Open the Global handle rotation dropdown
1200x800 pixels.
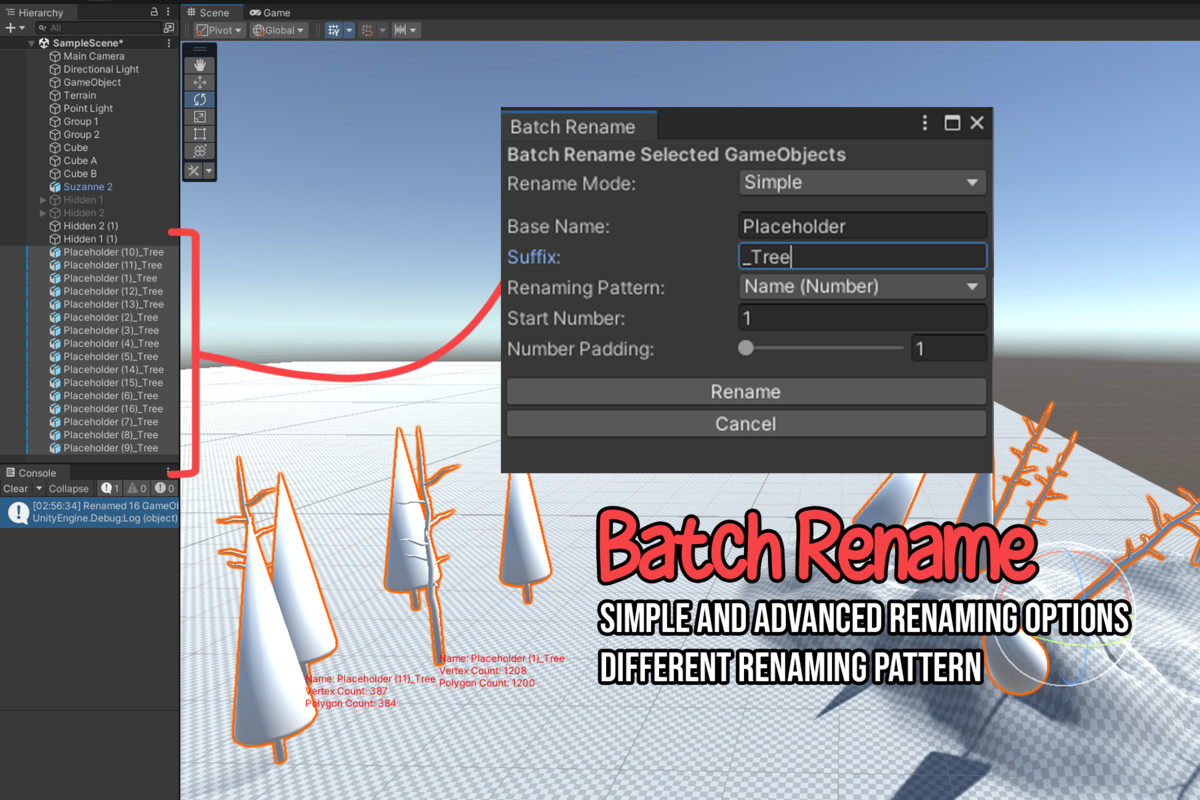point(278,30)
